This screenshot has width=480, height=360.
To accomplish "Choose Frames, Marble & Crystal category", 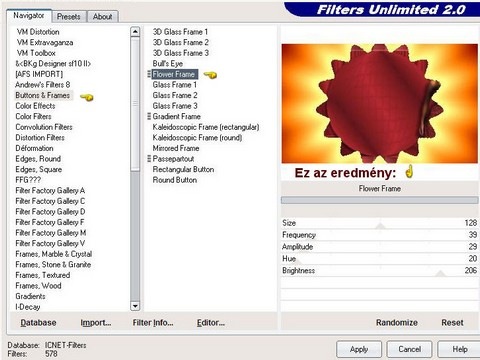I will (x=54, y=254).
